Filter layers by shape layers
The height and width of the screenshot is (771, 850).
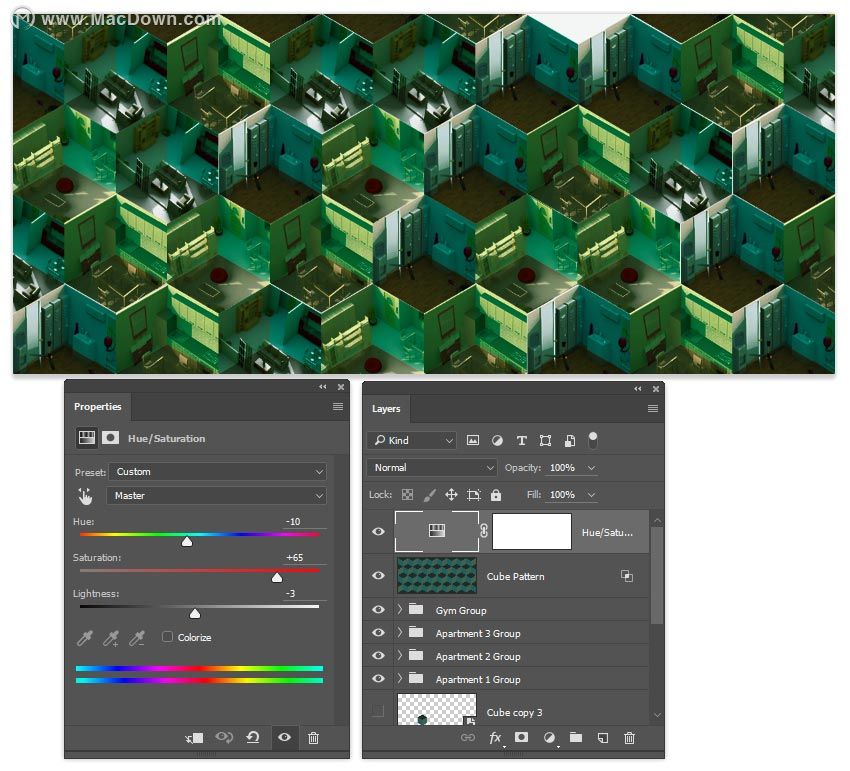pyautogui.click(x=545, y=440)
